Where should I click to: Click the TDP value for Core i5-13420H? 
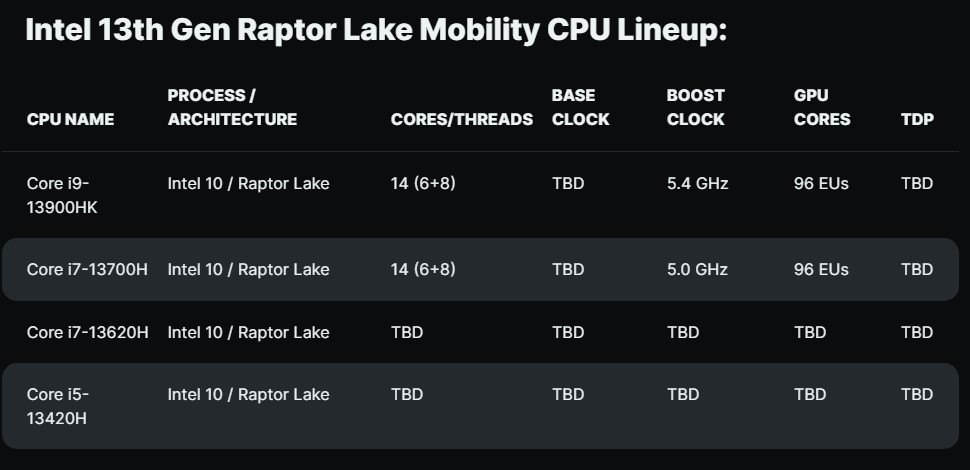917,394
